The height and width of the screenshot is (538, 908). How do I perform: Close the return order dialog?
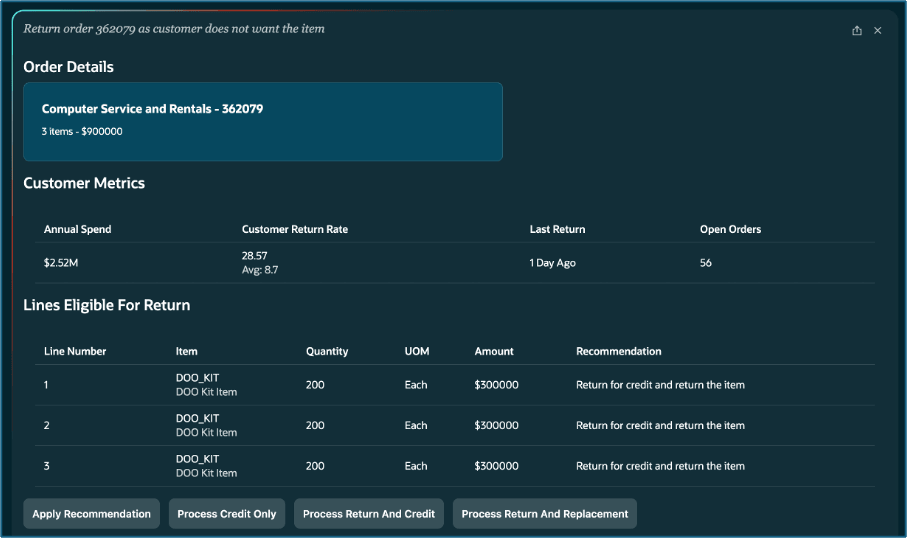tap(877, 31)
